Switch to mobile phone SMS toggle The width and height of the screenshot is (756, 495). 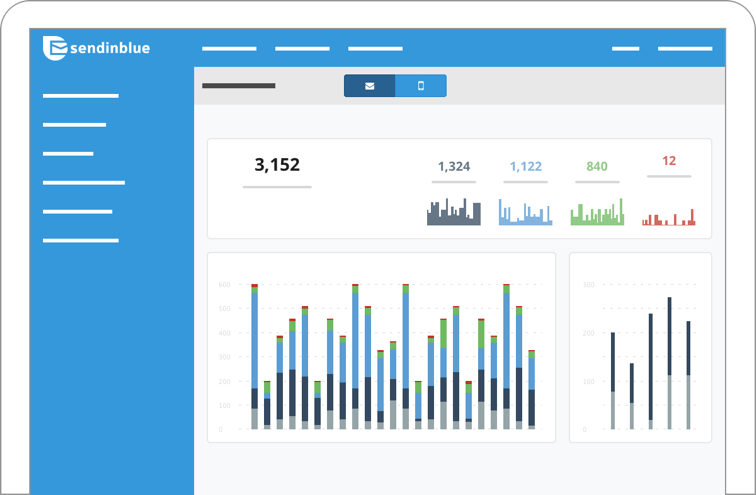pyautogui.click(x=421, y=86)
